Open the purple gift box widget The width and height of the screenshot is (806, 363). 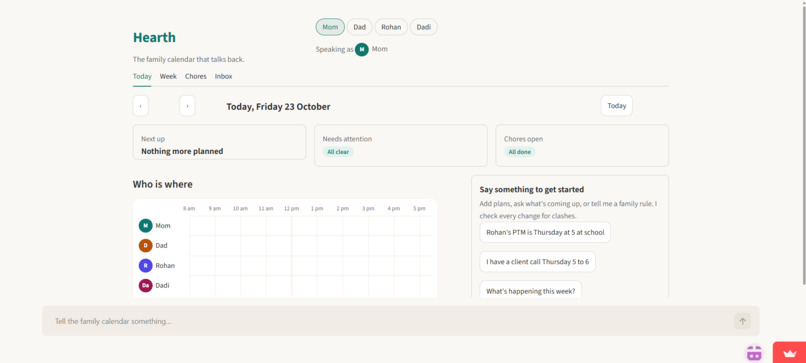(x=754, y=353)
